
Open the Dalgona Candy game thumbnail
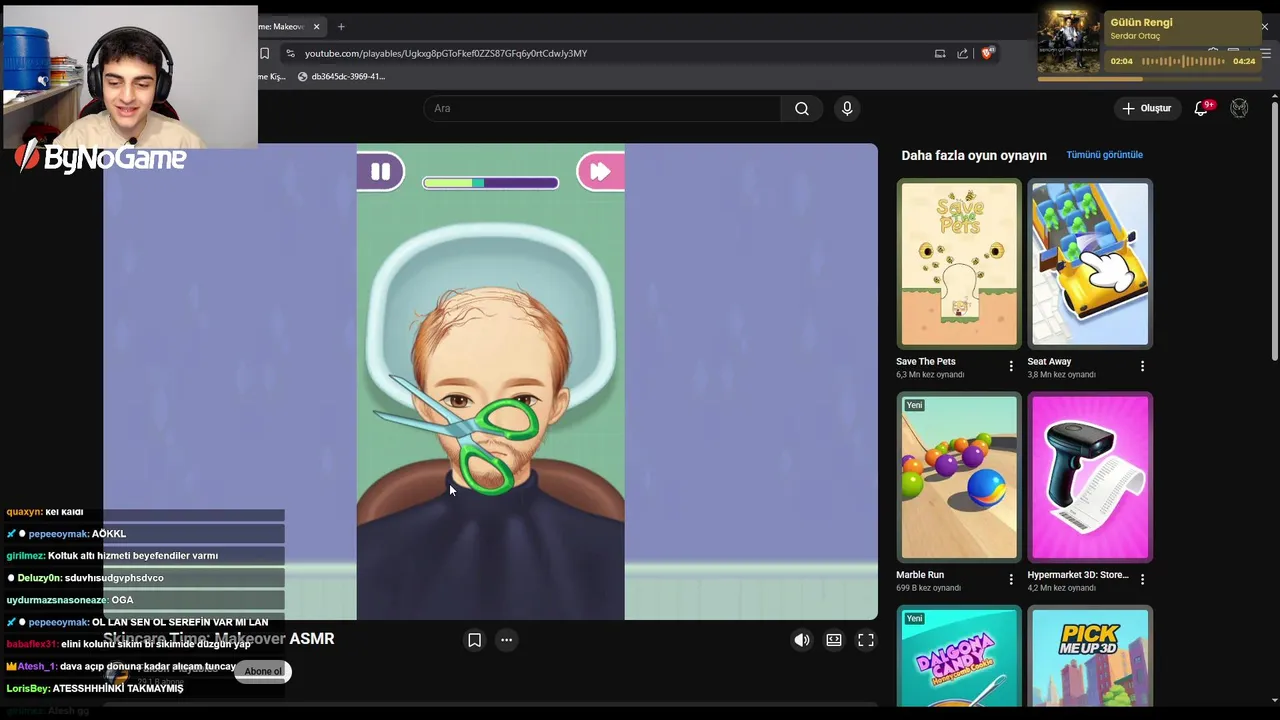(x=959, y=656)
